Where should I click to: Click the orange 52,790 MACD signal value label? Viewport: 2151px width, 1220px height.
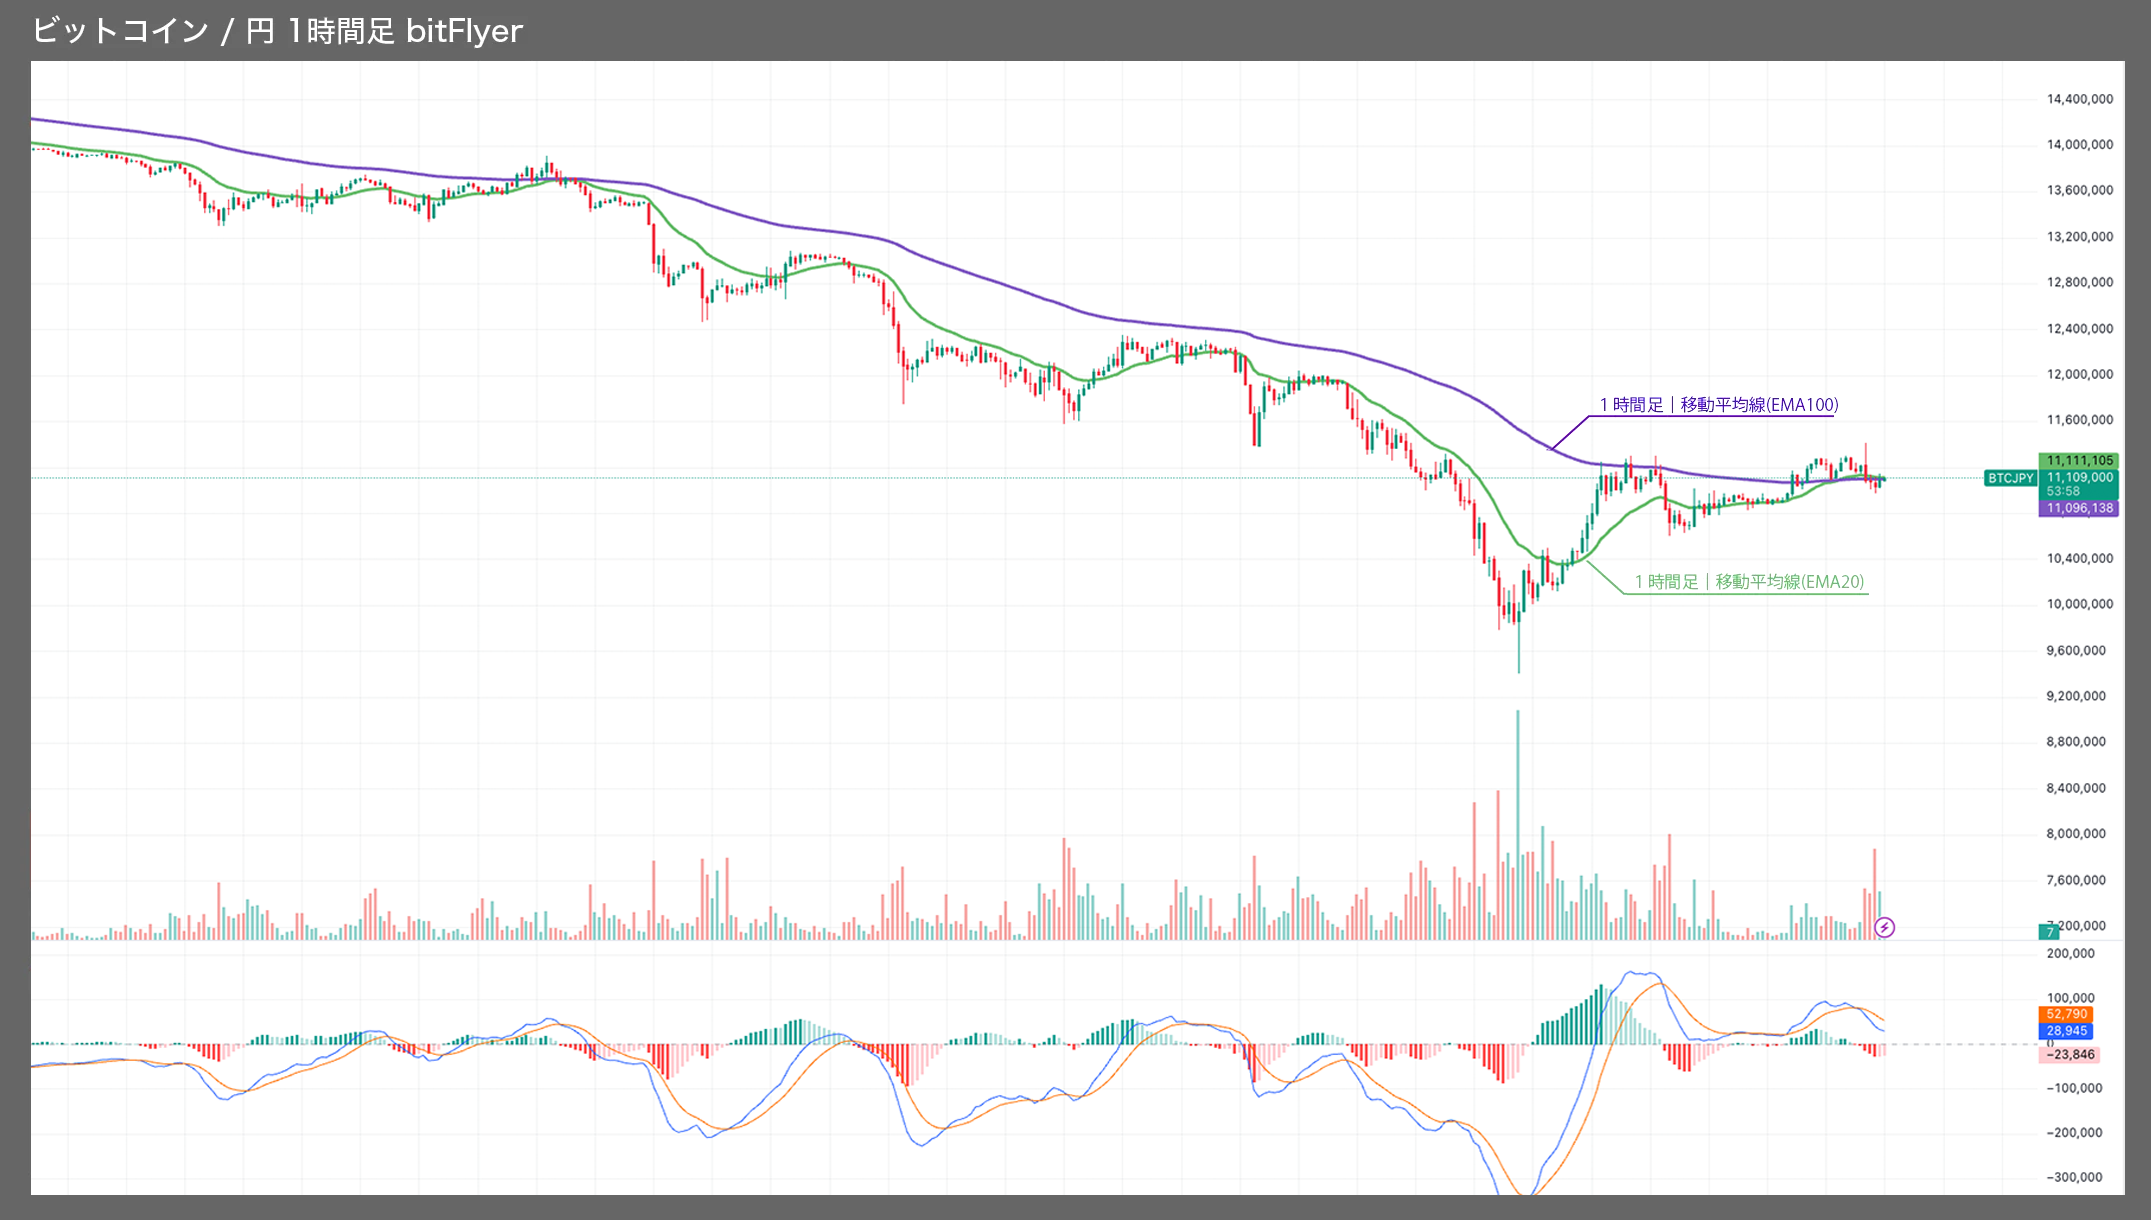tap(2066, 1014)
